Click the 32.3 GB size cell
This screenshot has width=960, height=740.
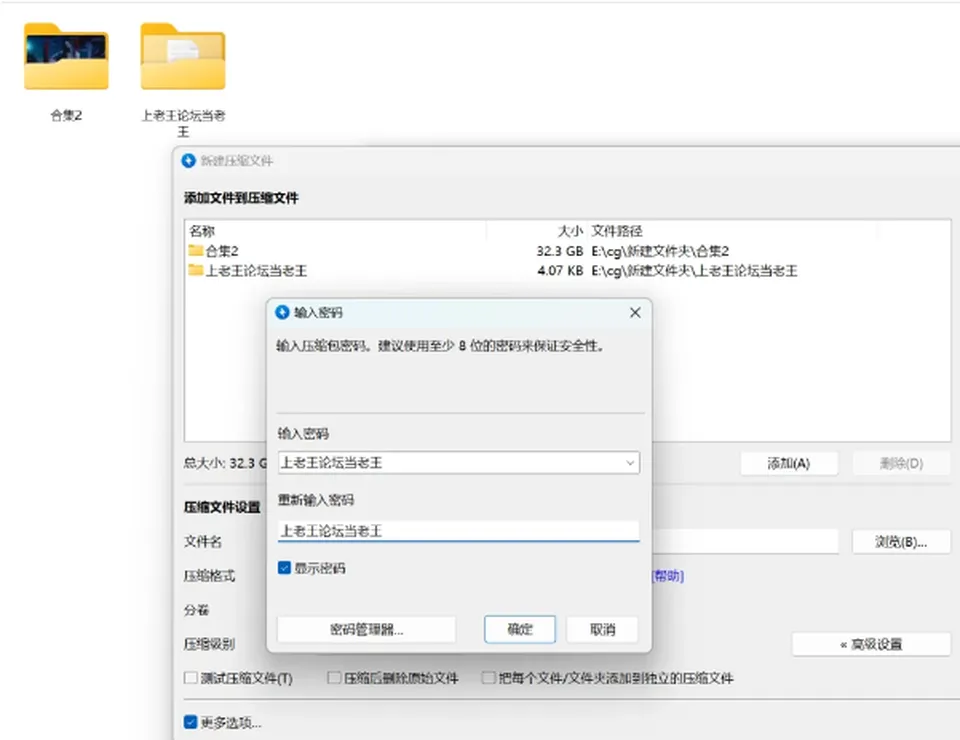tap(560, 251)
